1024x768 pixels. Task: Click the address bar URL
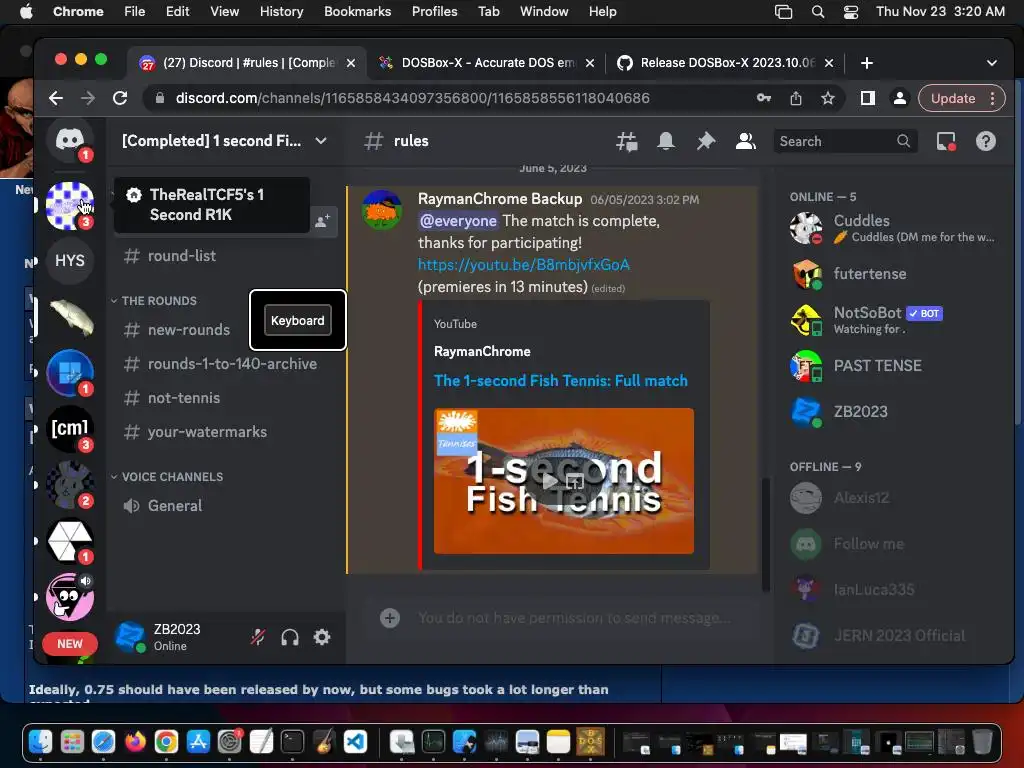(x=413, y=98)
